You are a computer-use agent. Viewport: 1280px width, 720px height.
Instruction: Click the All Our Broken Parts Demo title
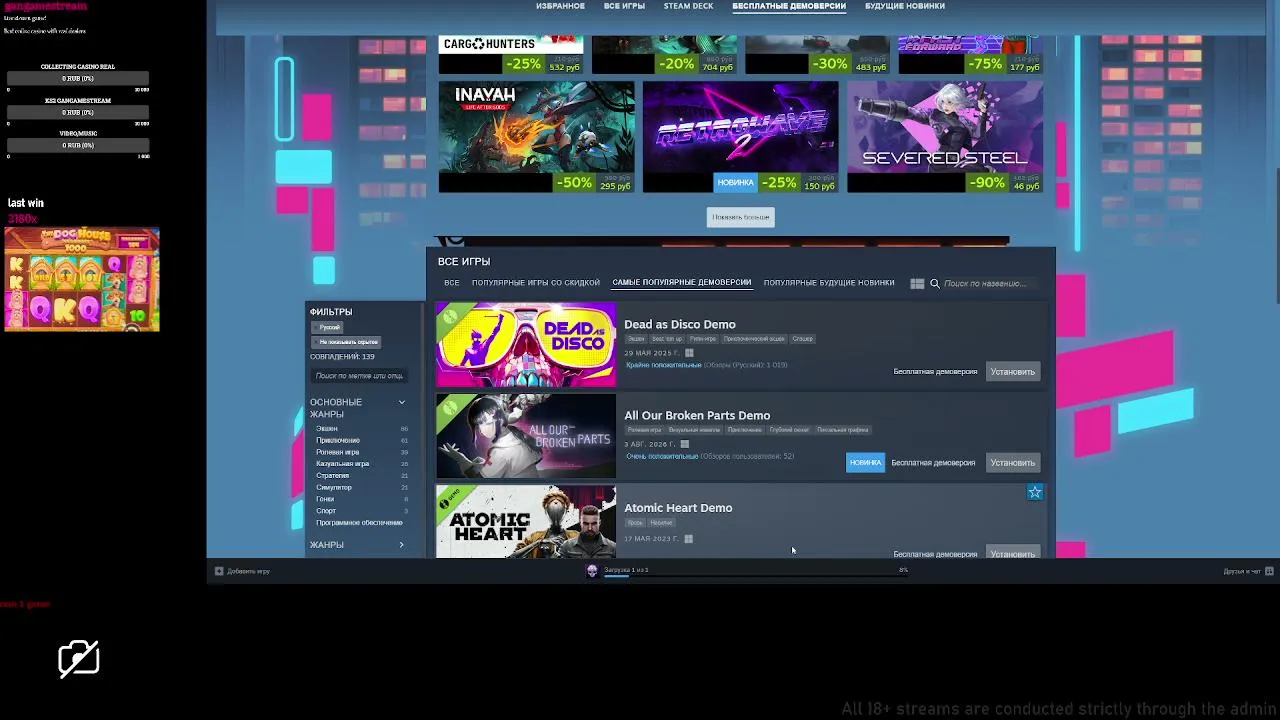click(x=697, y=416)
